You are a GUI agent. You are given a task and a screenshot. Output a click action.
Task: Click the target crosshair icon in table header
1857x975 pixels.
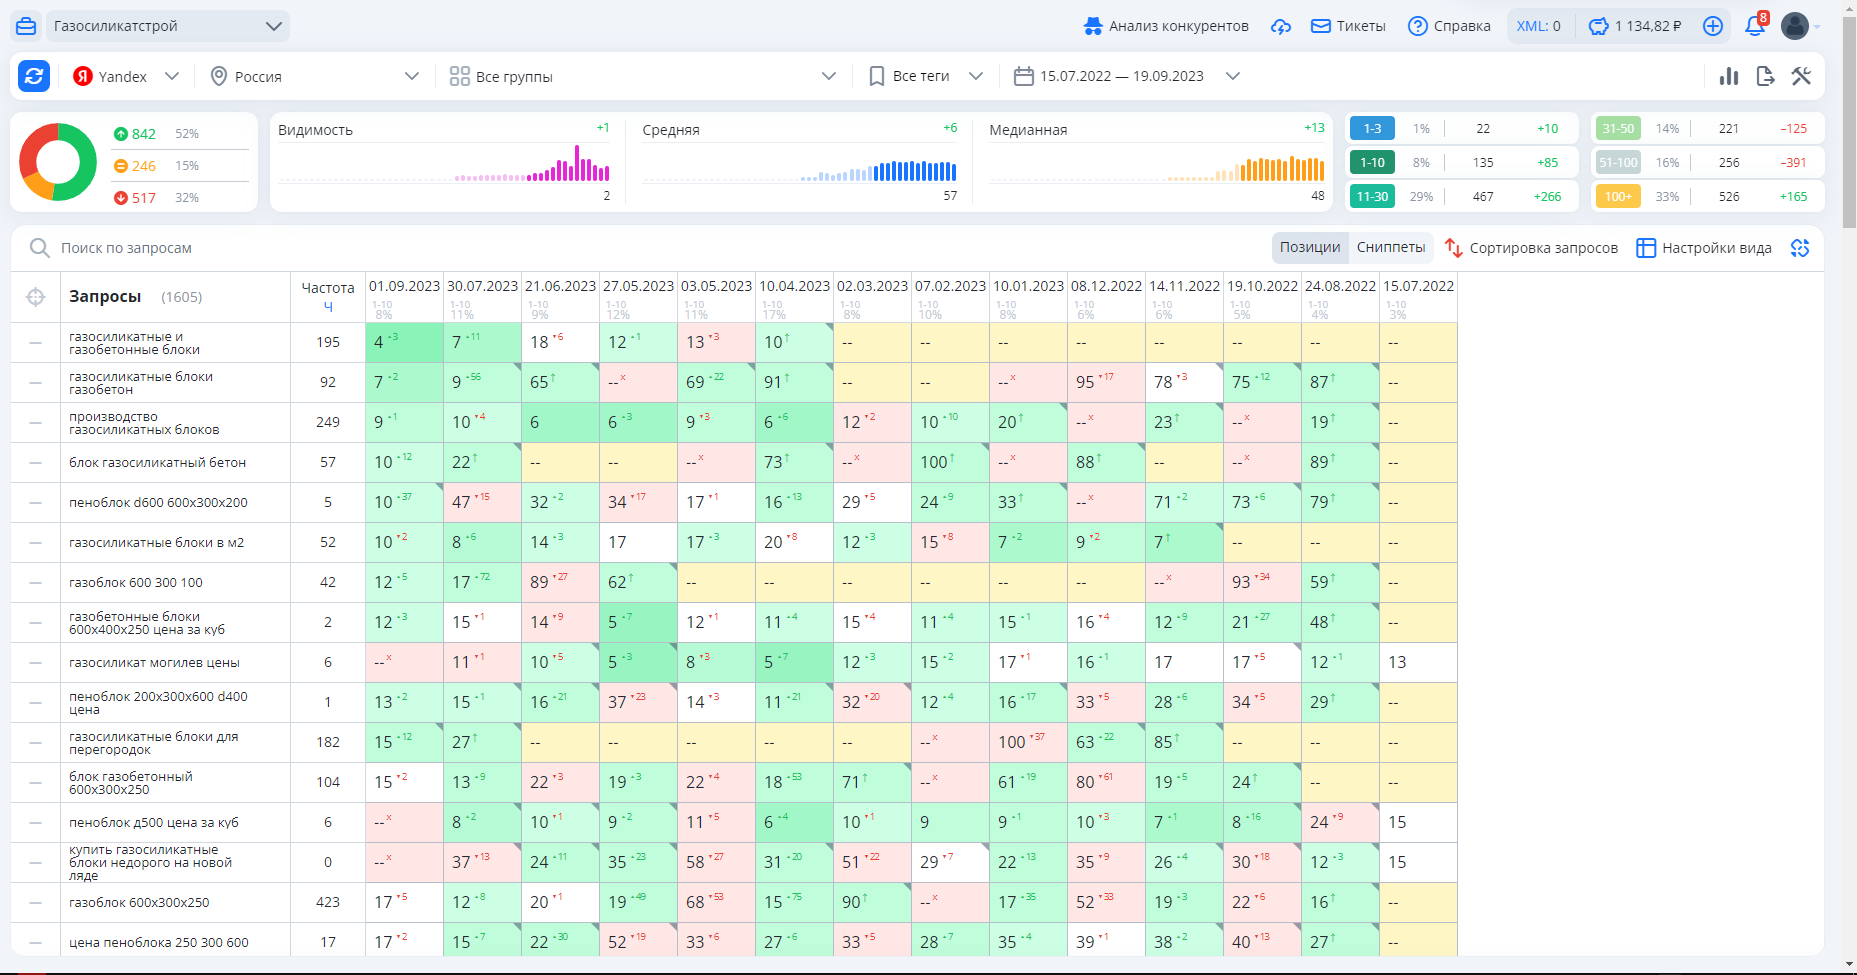[x=36, y=297]
